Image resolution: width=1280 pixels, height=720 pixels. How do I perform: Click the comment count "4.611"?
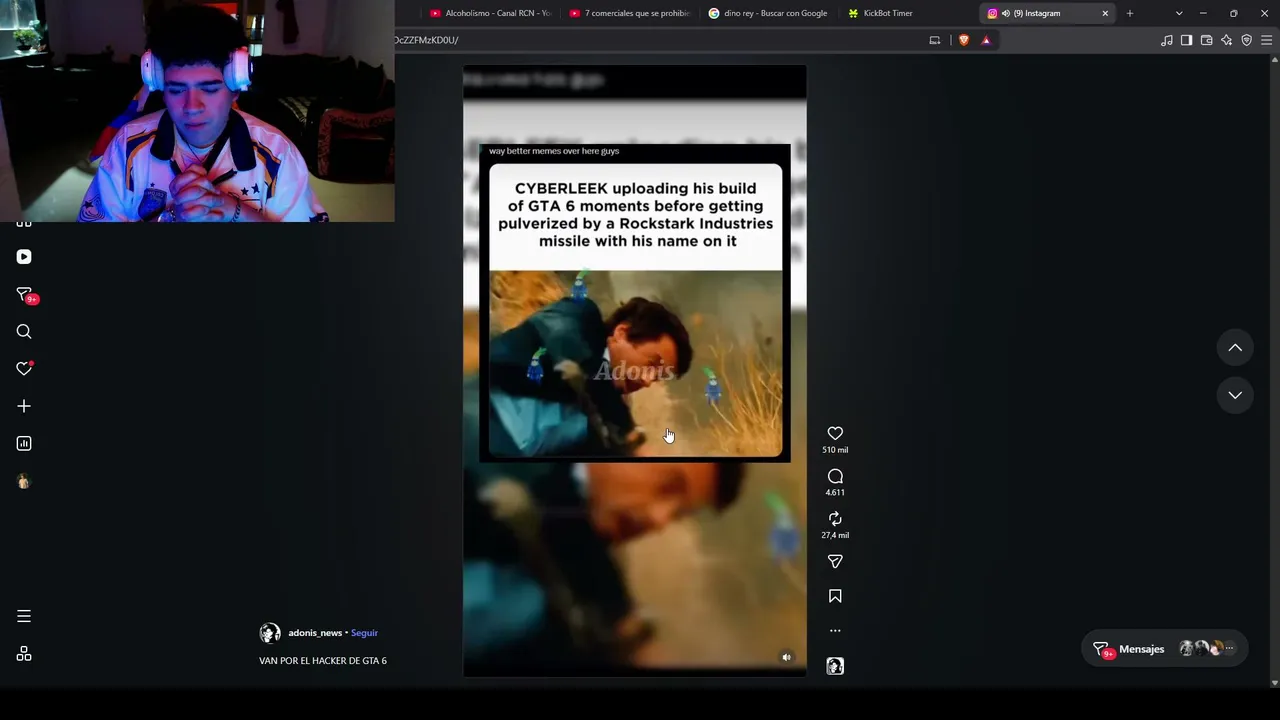(835, 493)
